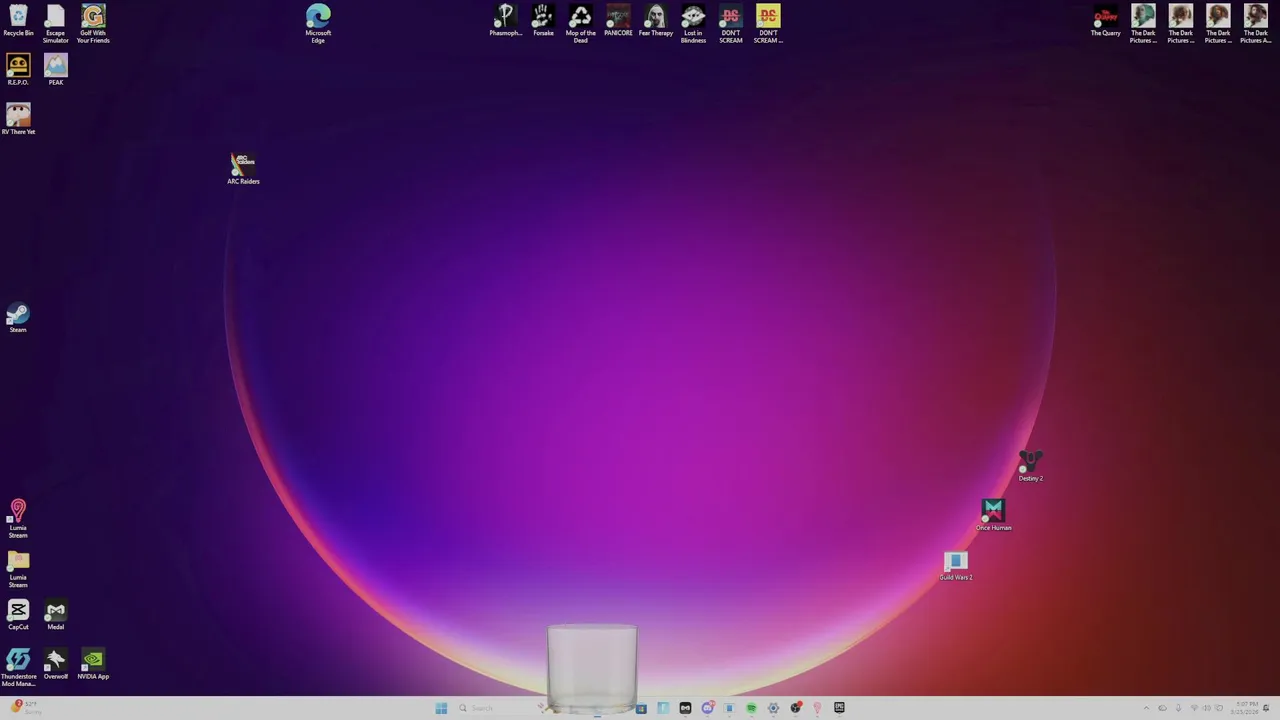Open the taskbar clock and date
The width and height of the screenshot is (1280, 720).
1244,708
